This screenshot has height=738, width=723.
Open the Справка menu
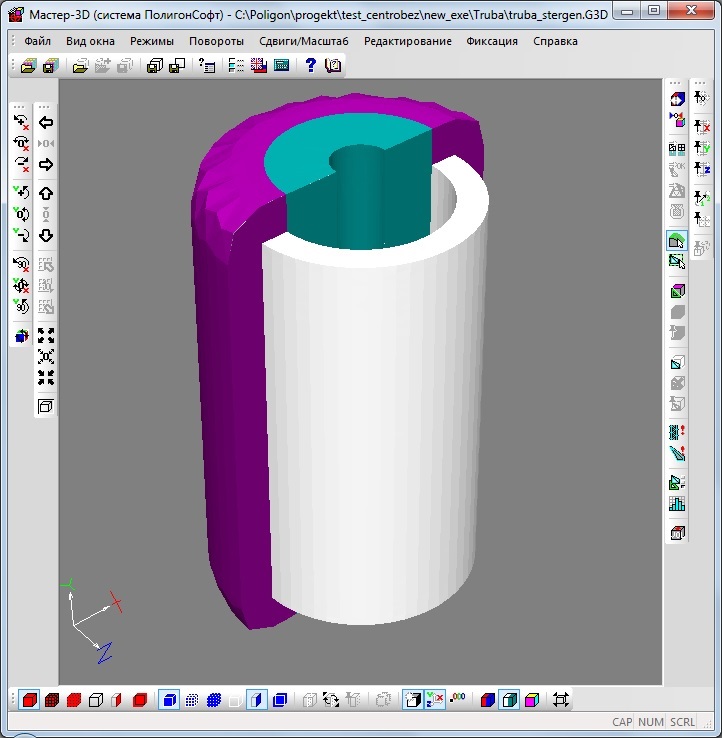(555, 42)
